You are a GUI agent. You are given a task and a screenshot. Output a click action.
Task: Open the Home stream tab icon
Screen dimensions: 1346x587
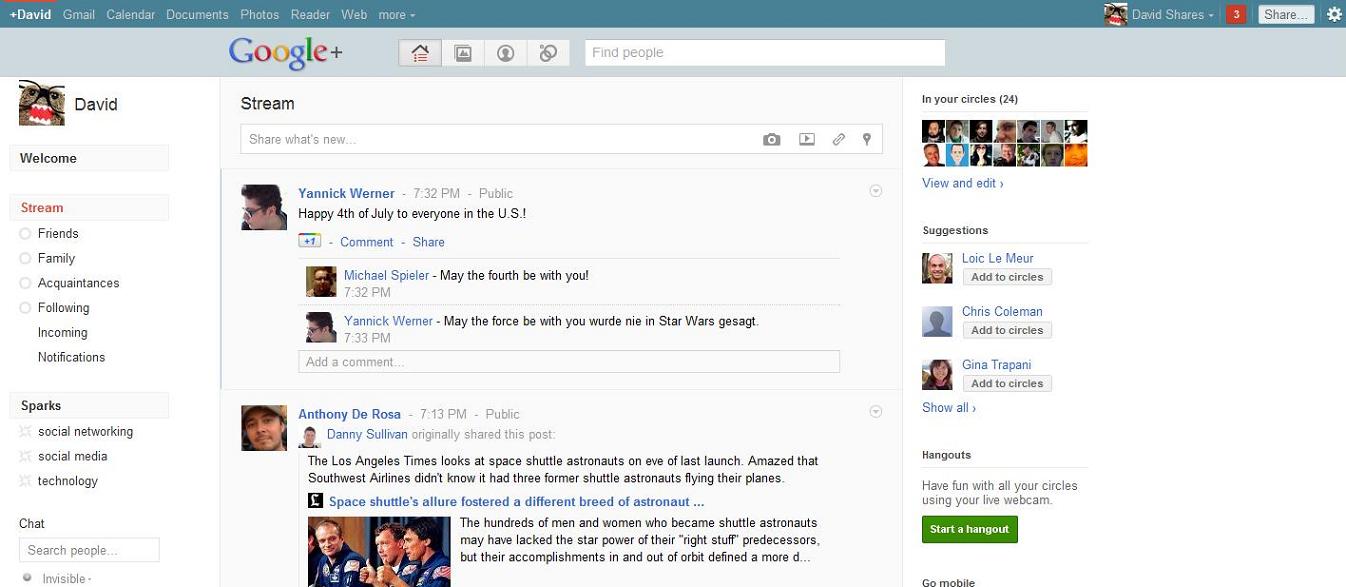tap(419, 52)
